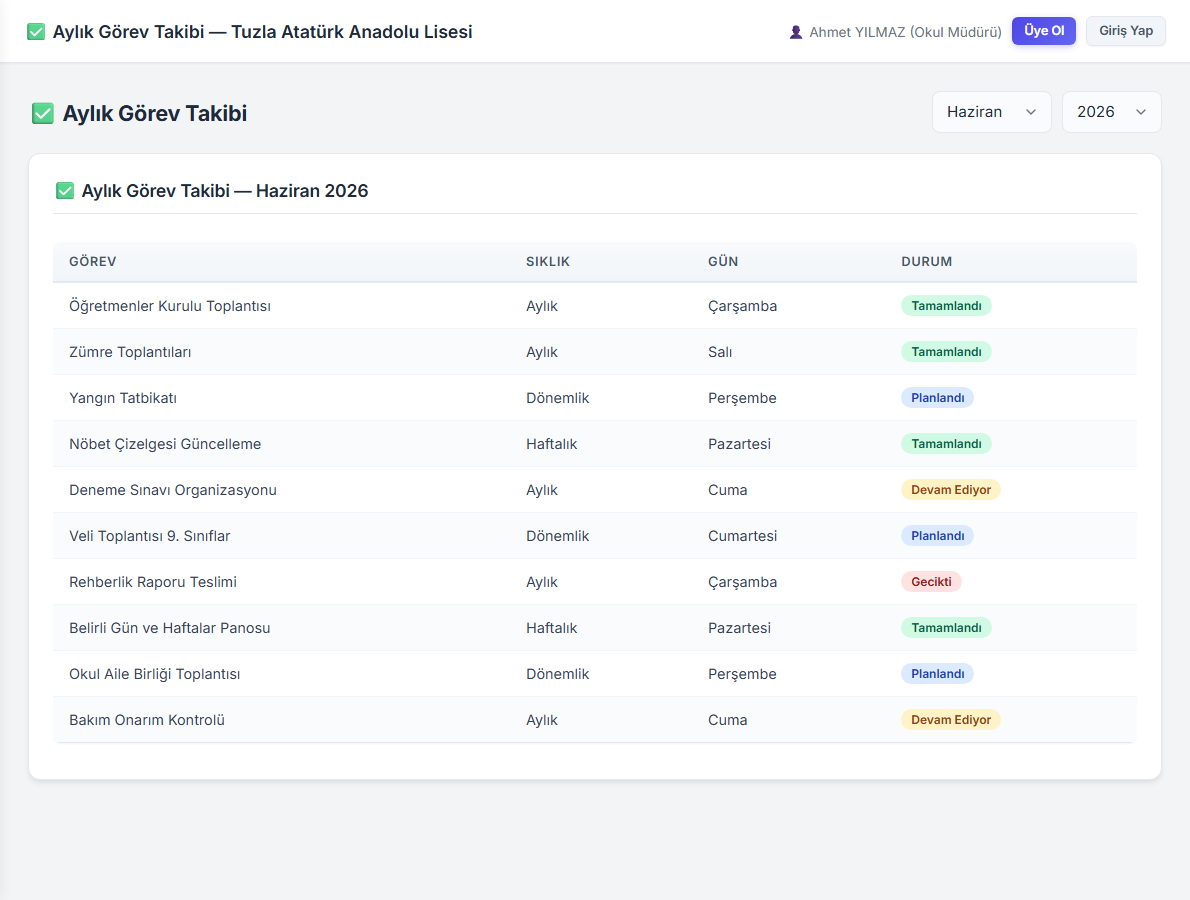The image size is (1190, 900).
Task: Select the Öğretmenler Kurulu Toplantısı row
Action: pos(595,306)
